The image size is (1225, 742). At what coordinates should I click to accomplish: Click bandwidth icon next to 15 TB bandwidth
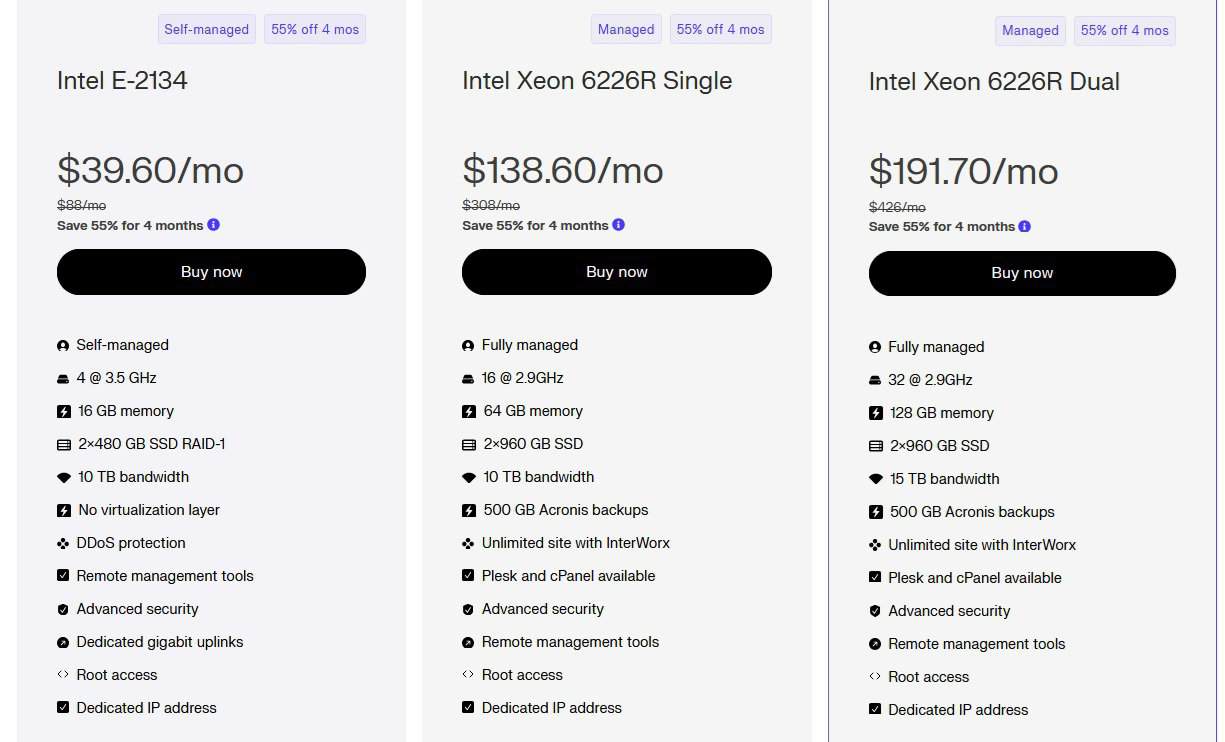pyautogui.click(x=876, y=479)
